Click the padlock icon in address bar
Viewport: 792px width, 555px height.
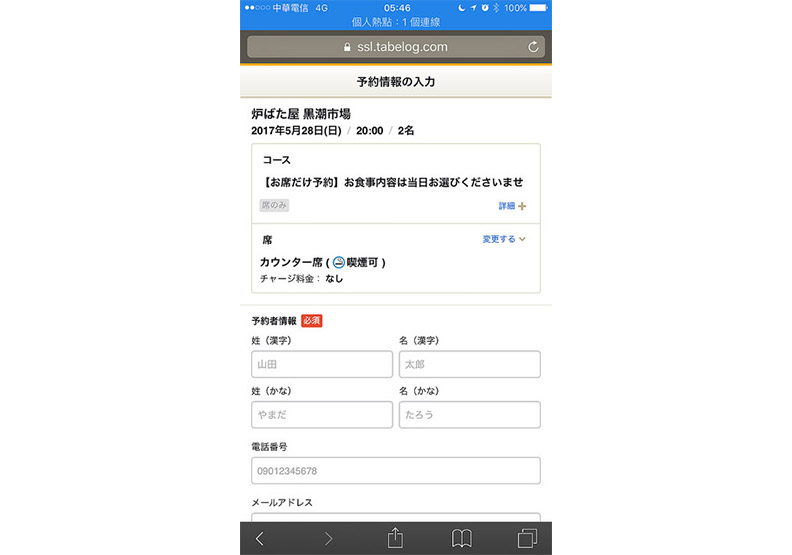point(347,47)
